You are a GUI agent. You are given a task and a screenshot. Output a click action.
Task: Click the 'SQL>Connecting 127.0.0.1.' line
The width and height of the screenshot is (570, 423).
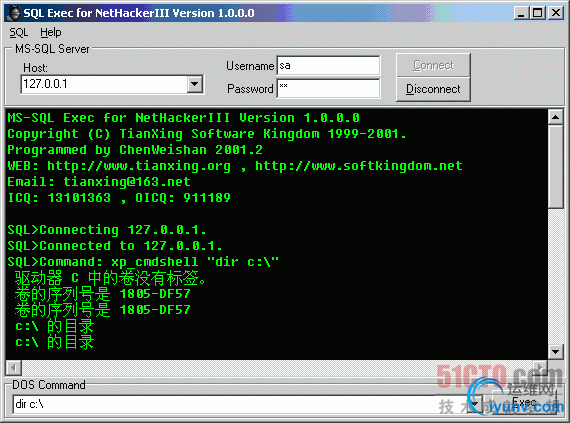pos(107,230)
